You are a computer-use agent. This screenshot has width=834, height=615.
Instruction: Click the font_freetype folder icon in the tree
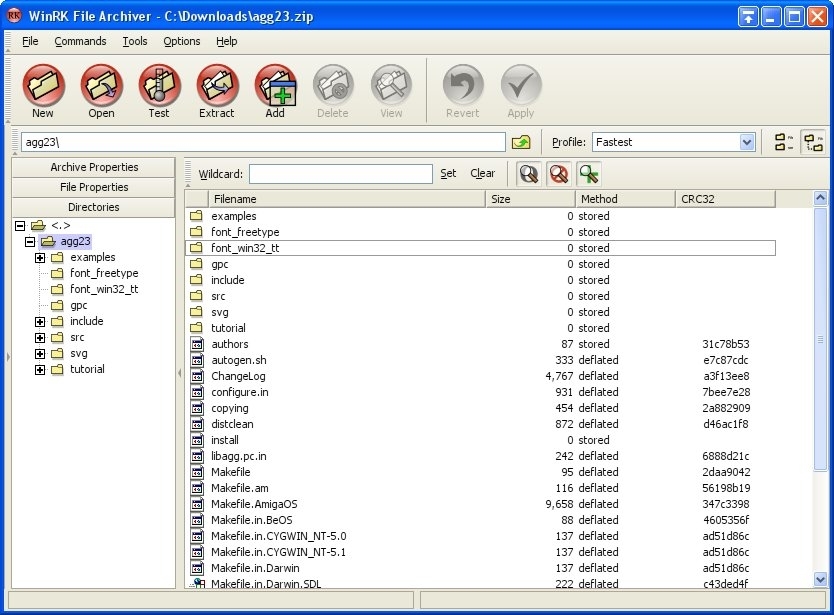pyautogui.click(x=57, y=273)
